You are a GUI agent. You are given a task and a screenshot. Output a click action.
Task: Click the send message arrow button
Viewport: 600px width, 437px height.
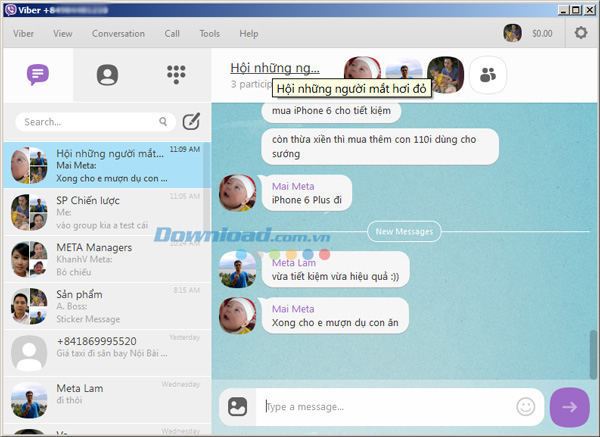(x=569, y=407)
